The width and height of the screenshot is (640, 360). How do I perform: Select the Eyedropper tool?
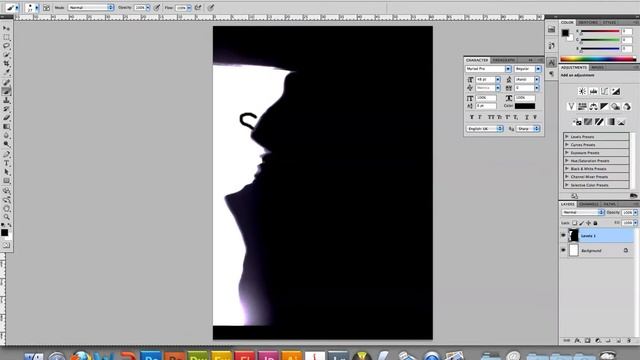tap(6, 72)
